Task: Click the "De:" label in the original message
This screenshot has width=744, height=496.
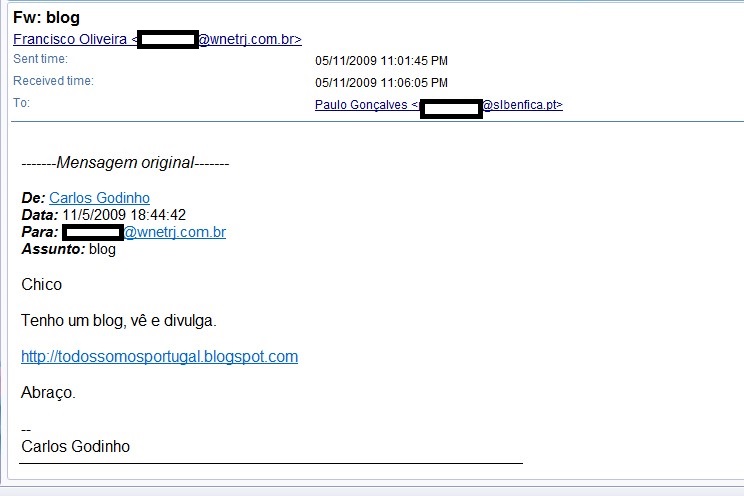Action: [x=33, y=198]
